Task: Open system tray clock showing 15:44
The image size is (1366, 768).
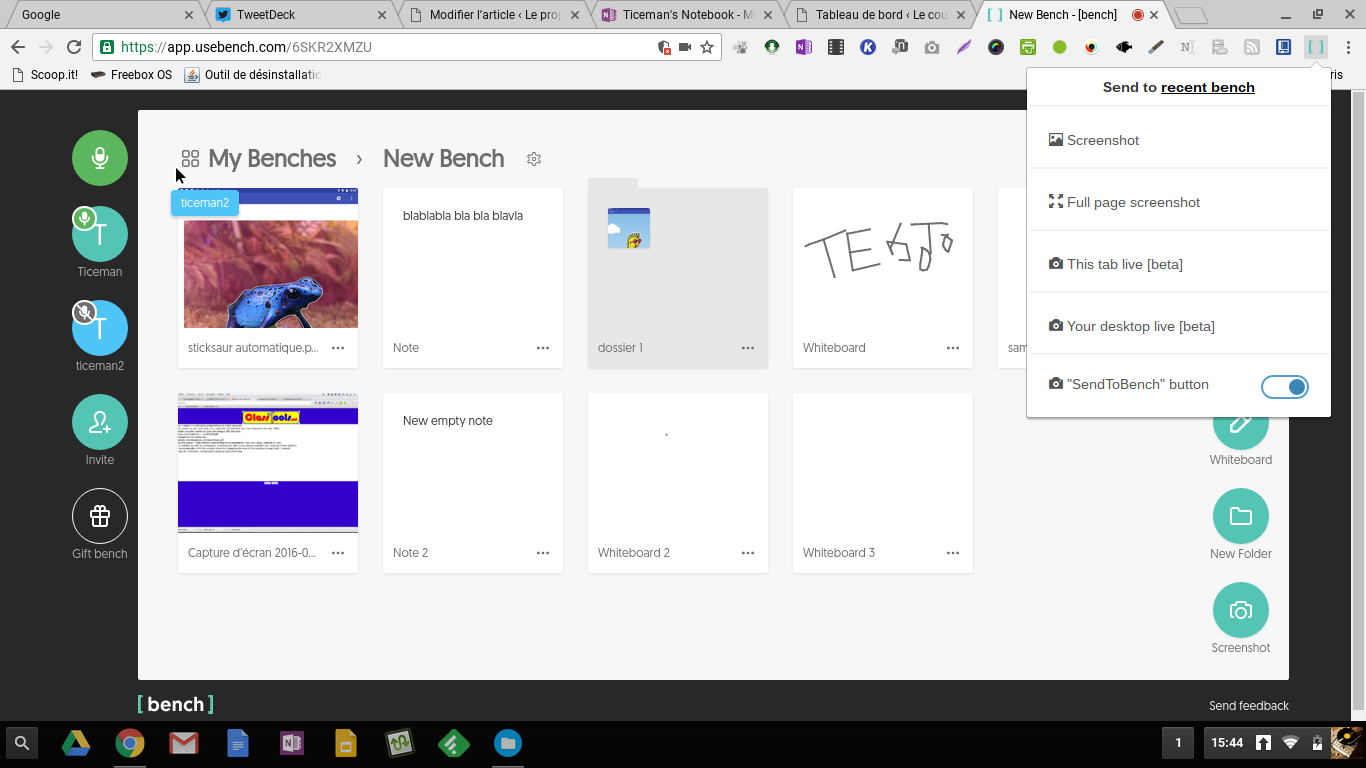Action: (1227, 743)
